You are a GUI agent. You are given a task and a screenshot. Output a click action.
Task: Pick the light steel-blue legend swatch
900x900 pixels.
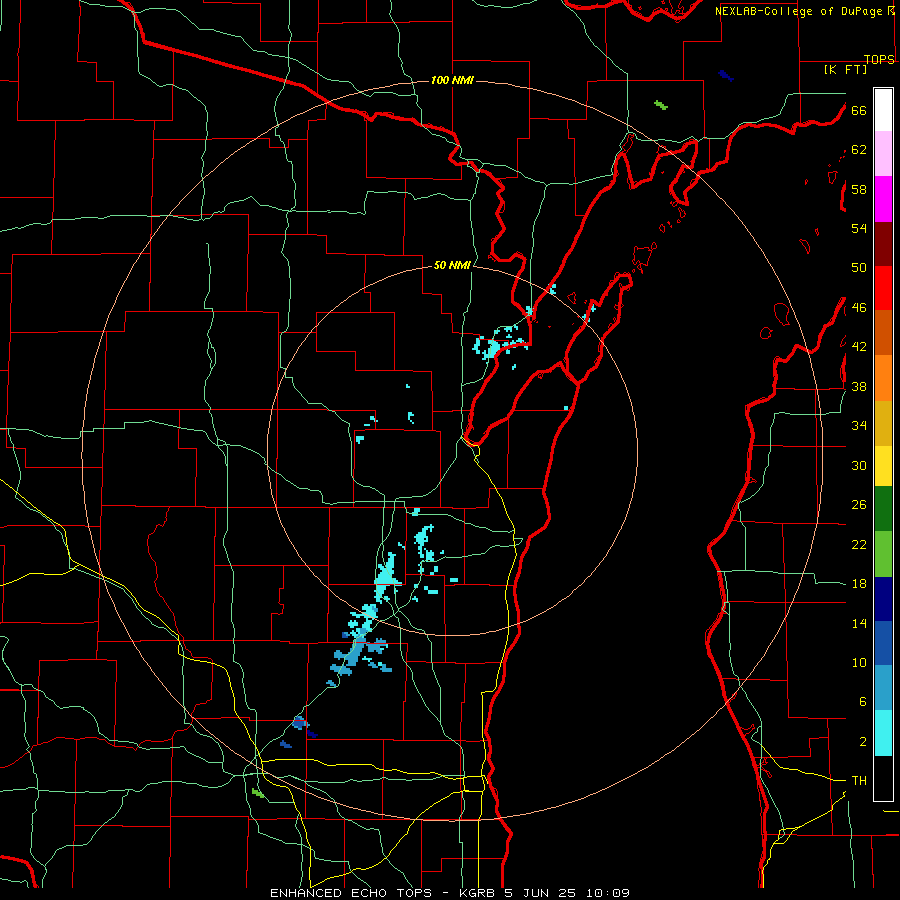click(883, 688)
